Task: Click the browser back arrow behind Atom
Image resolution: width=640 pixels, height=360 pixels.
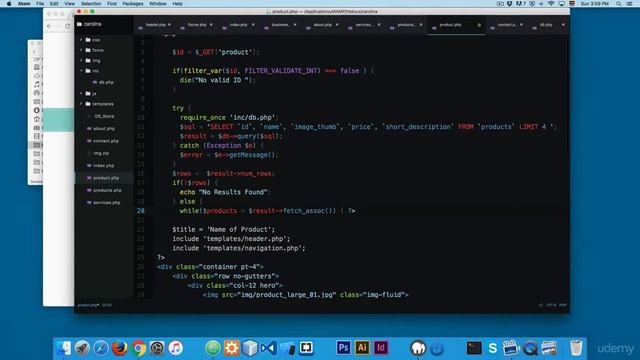Action: tap(49, 26)
